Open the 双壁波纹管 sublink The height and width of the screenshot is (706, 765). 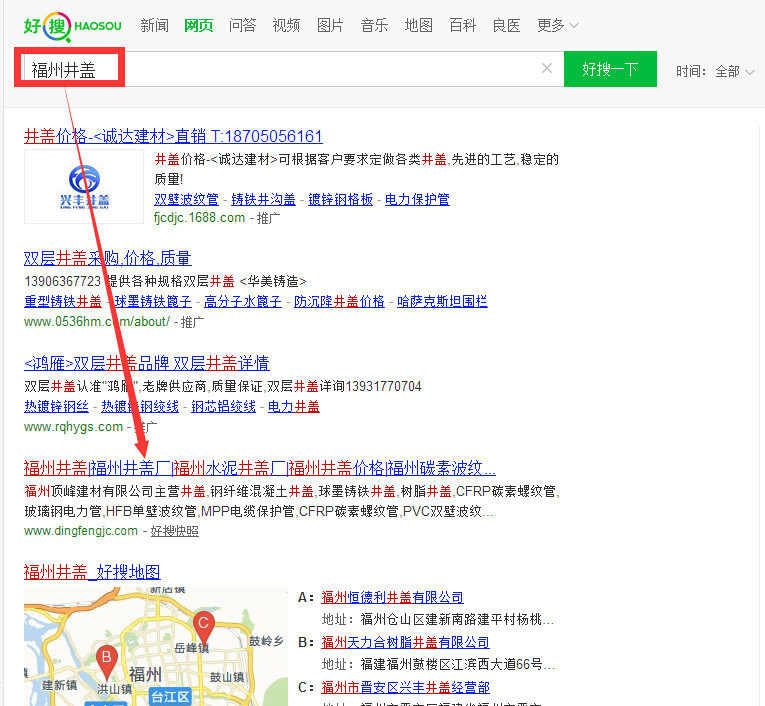(186, 199)
